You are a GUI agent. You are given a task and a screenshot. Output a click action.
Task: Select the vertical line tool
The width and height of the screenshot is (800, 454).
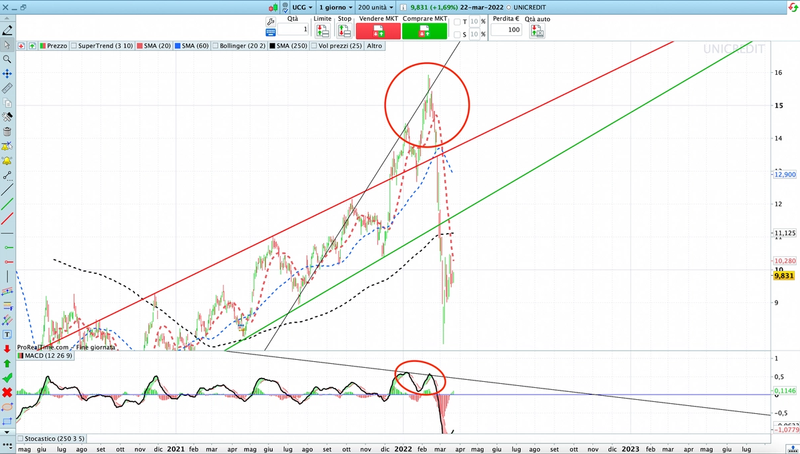click(x=7, y=276)
